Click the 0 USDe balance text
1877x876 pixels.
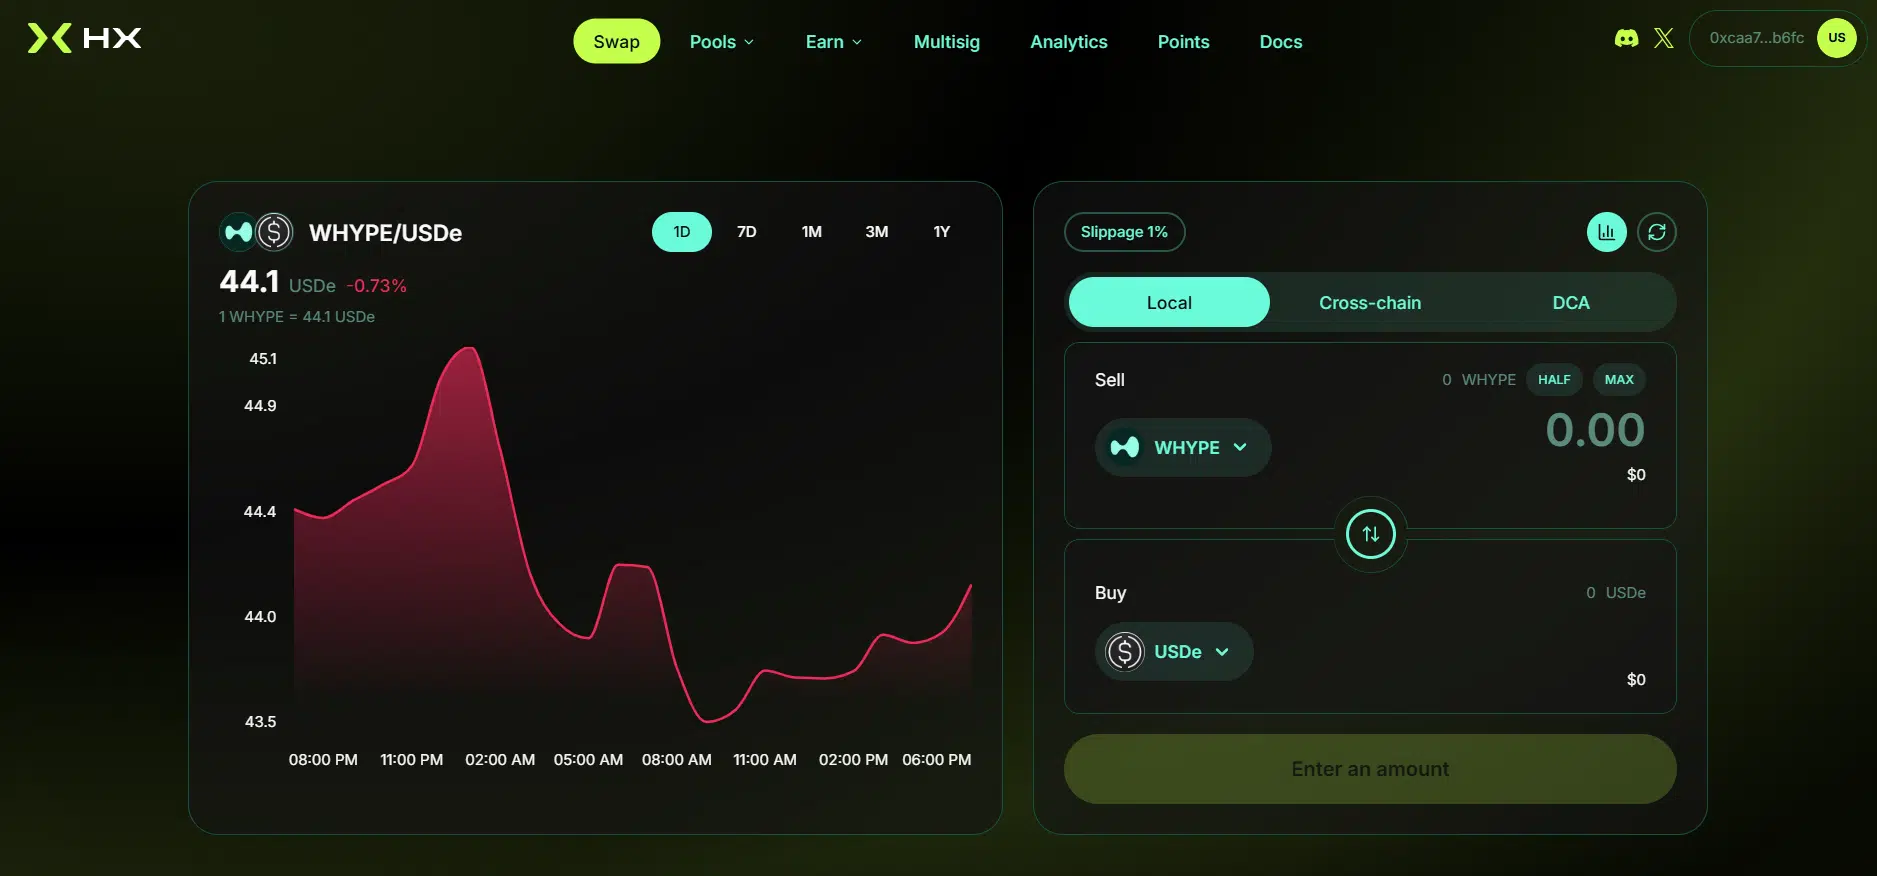(x=1616, y=593)
